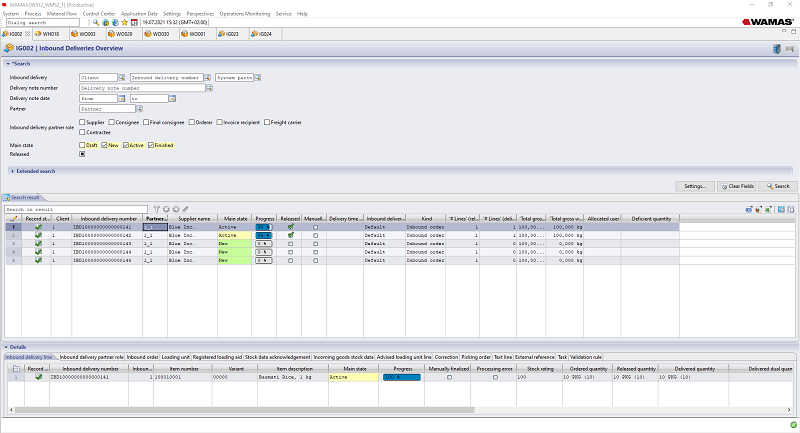Sort results by the Supplier name column header
The width and height of the screenshot is (800, 433).
point(193,218)
